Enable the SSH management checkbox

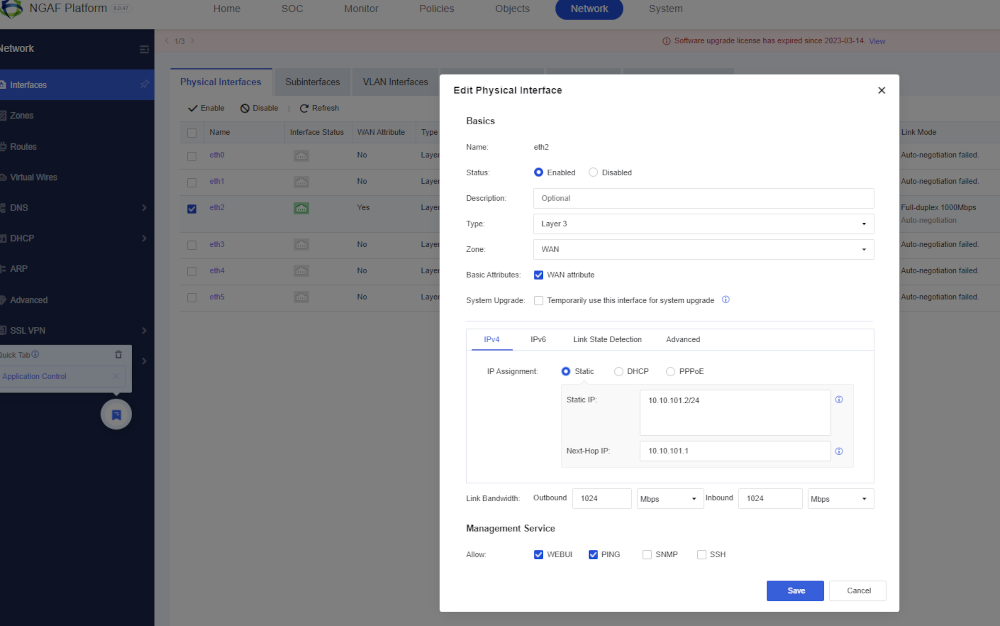(702, 555)
